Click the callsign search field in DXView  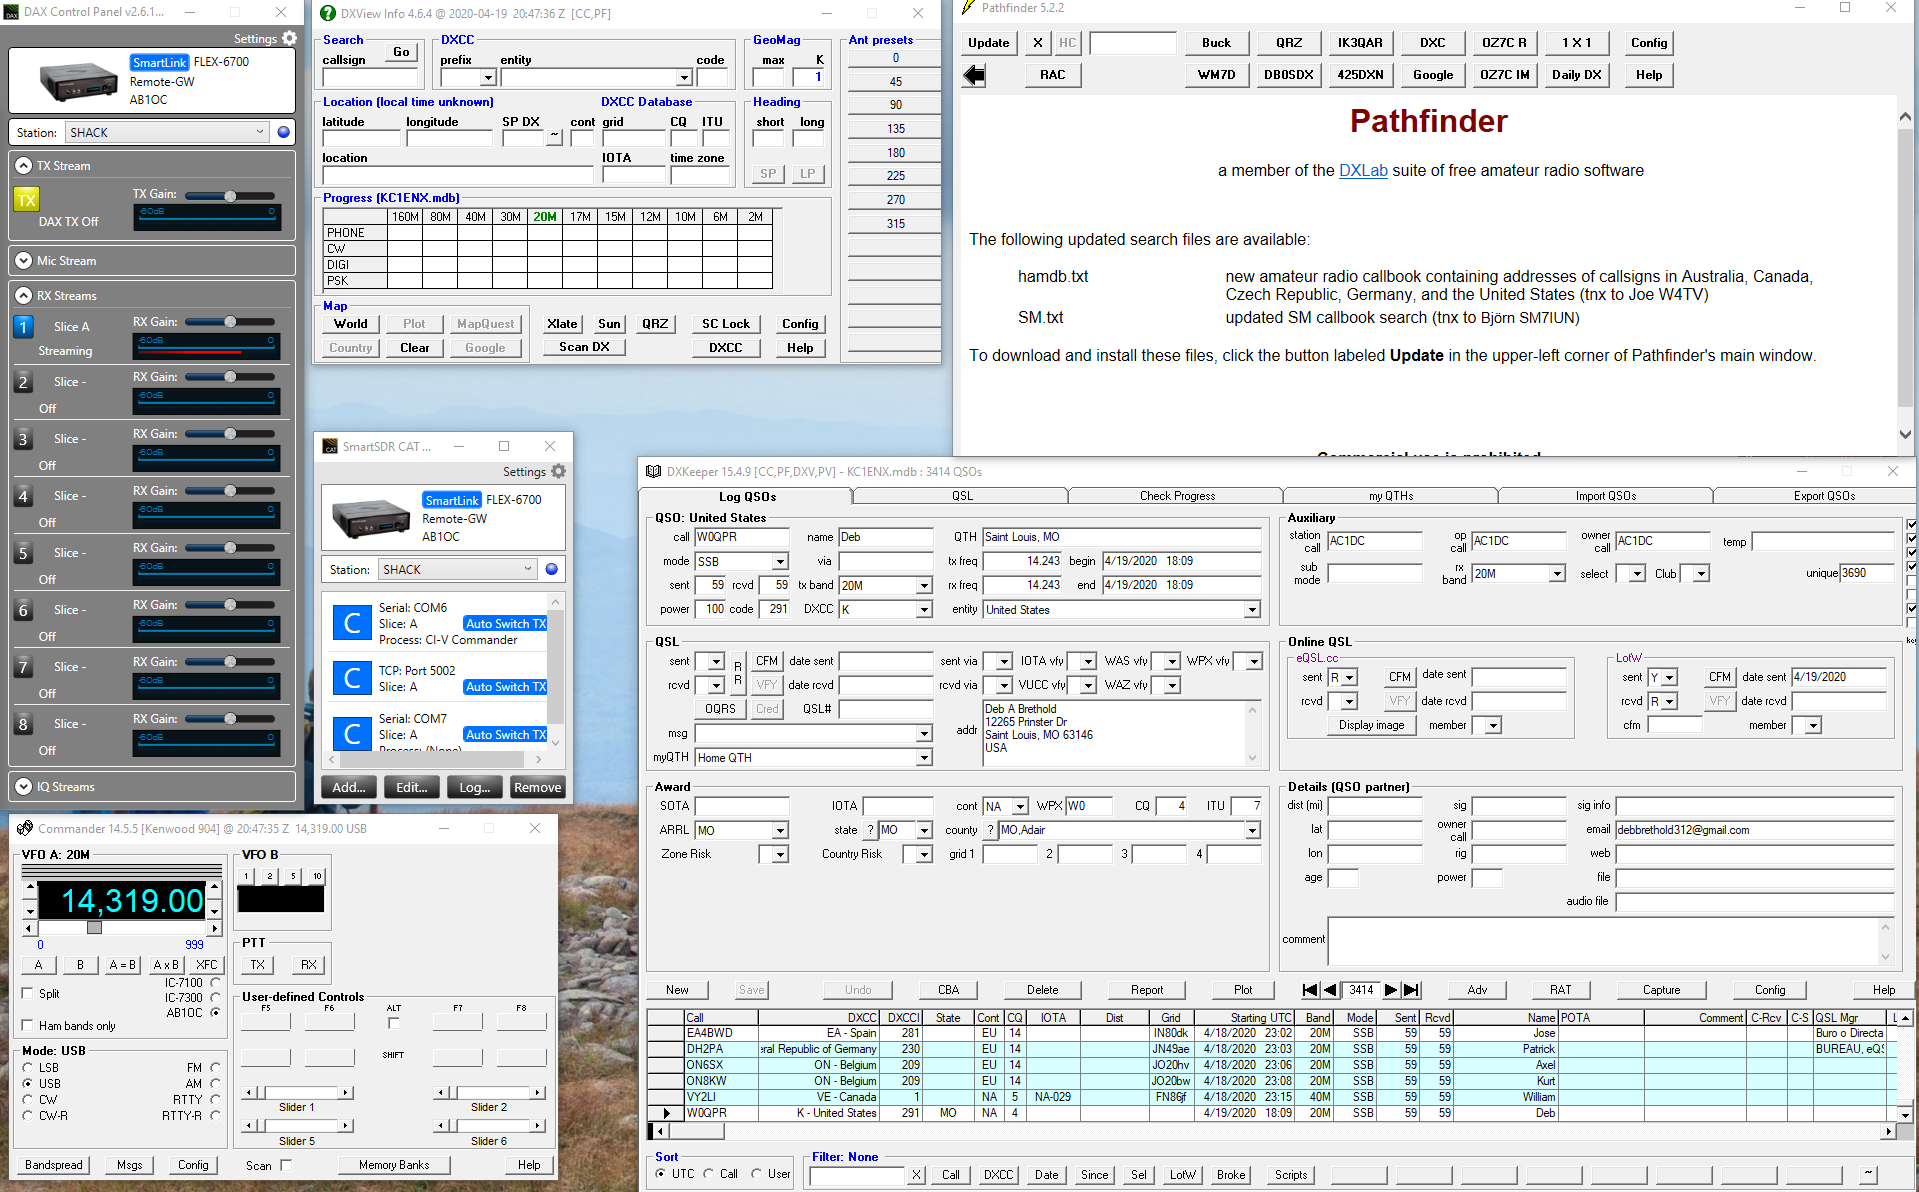(369, 78)
